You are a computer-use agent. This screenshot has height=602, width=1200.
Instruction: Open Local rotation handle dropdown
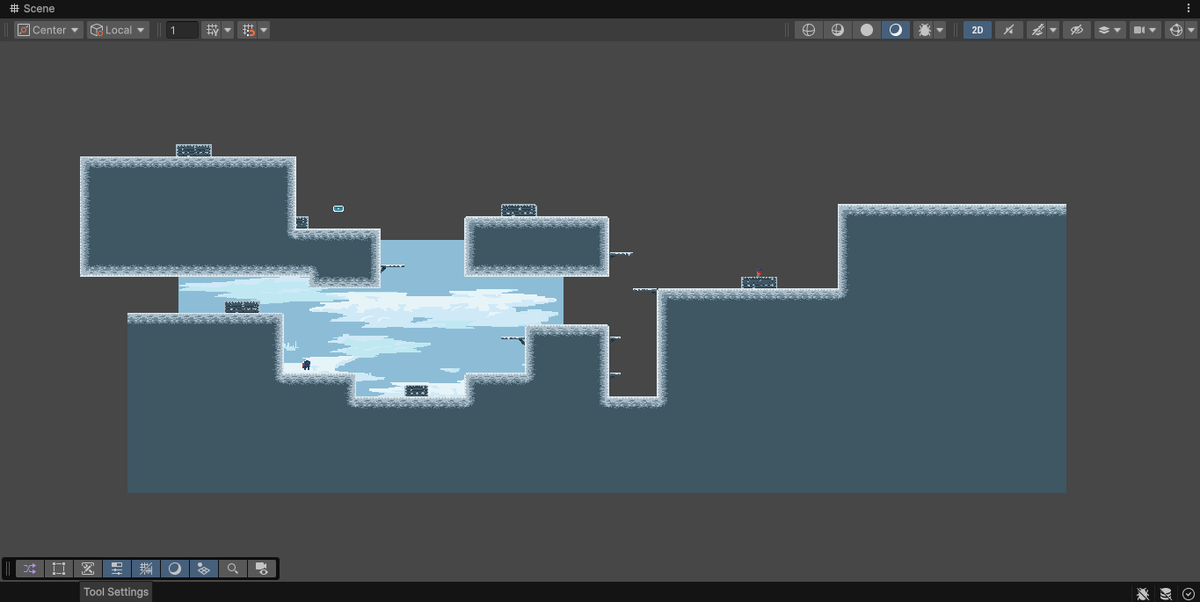pos(118,30)
